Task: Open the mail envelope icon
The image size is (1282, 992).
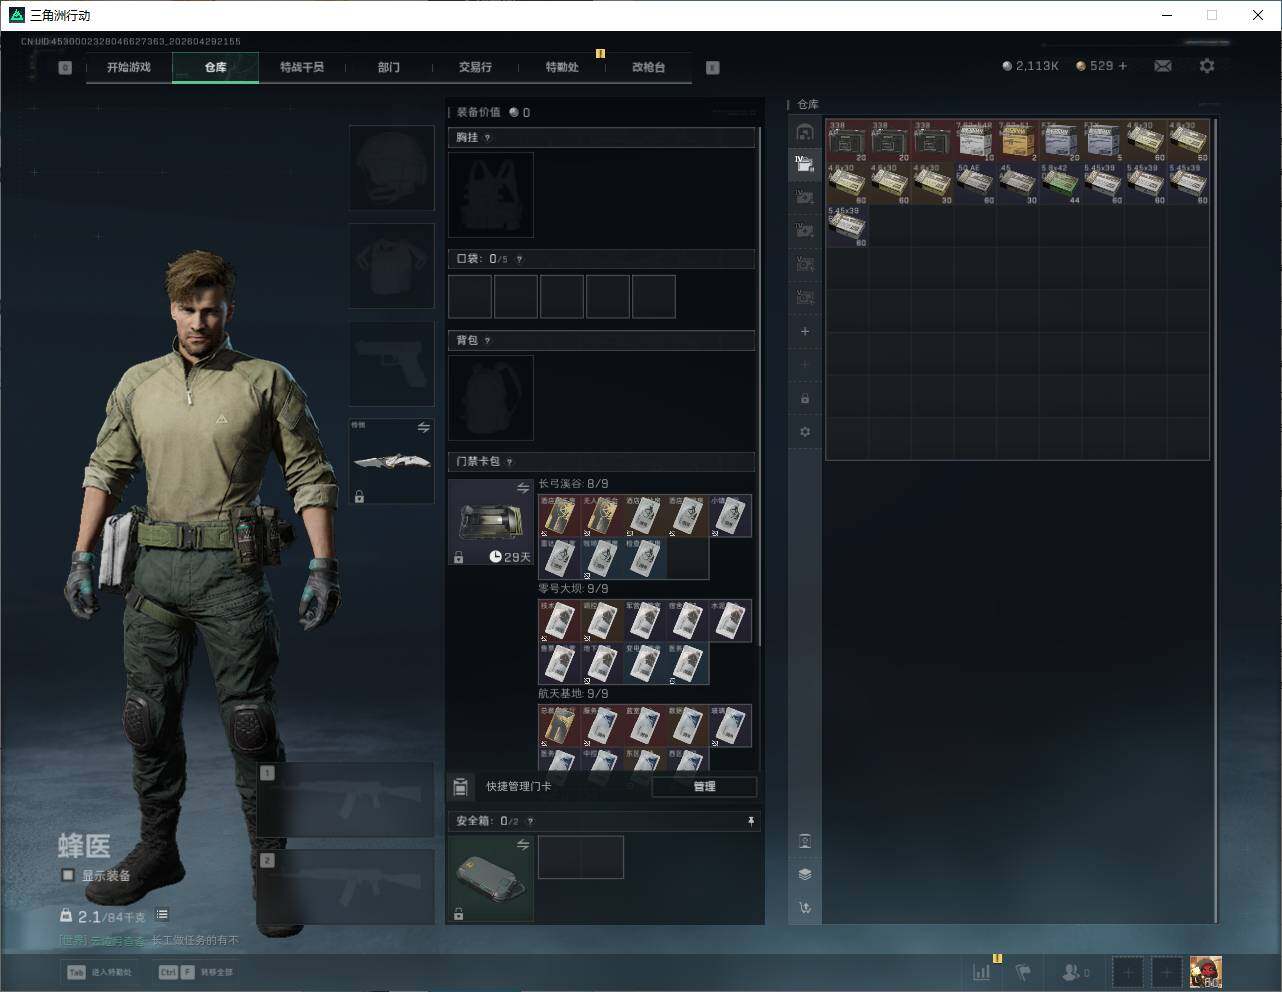Action: (1163, 66)
